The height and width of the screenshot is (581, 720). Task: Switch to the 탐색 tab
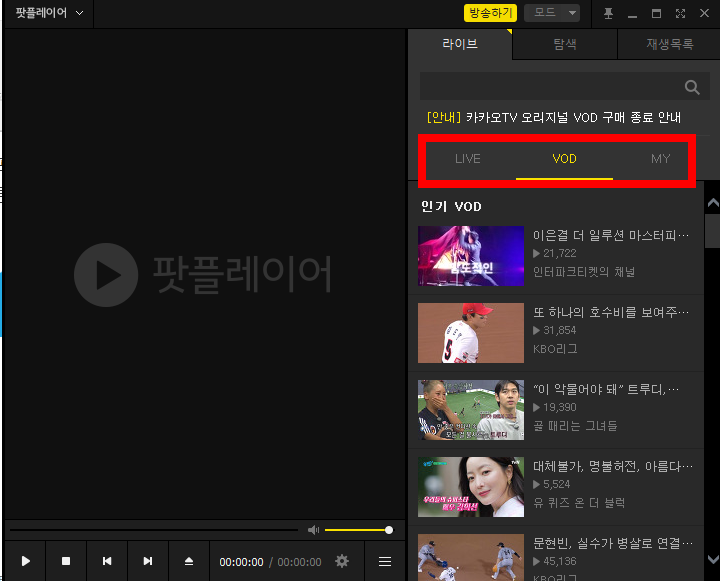565,44
